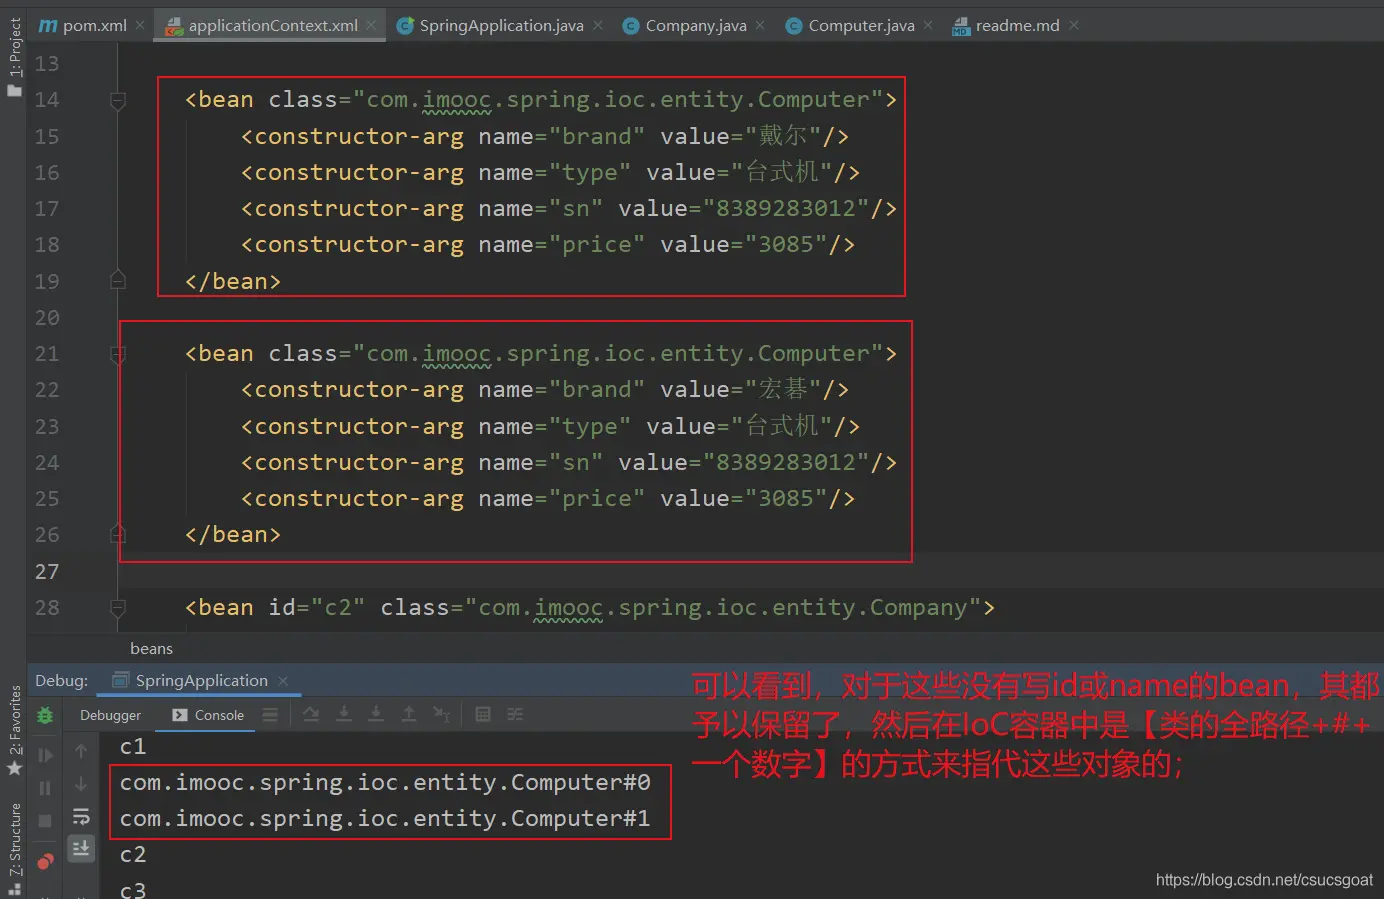1384x899 pixels.
Task: Click Run to Cursor icon
Action: coord(441,714)
